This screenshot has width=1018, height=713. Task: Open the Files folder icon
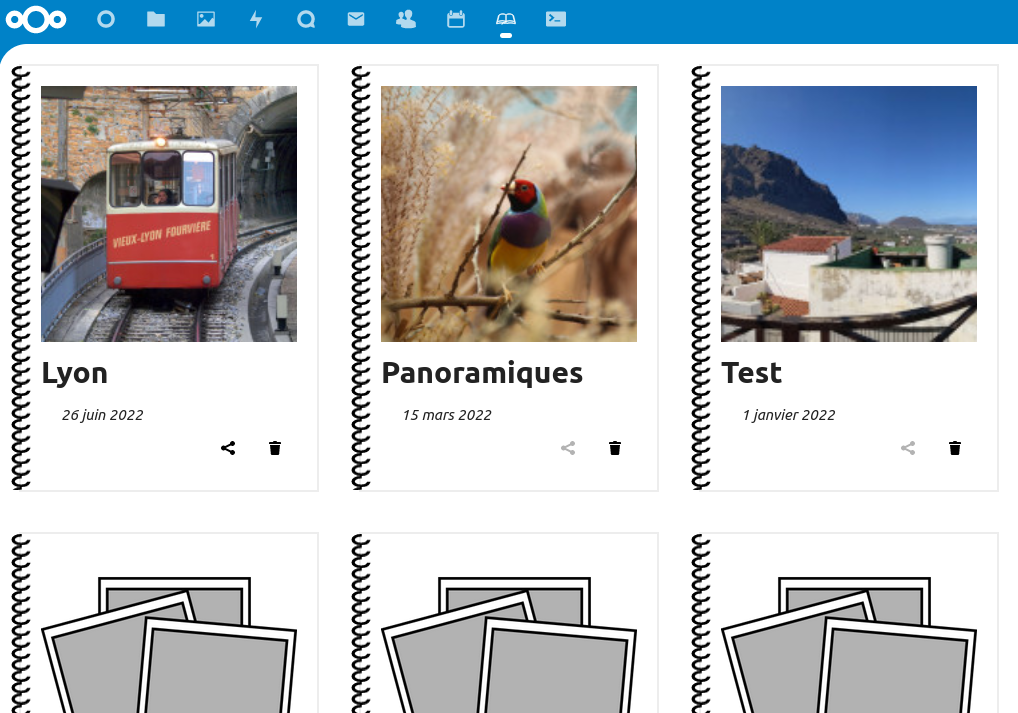(x=156, y=19)
